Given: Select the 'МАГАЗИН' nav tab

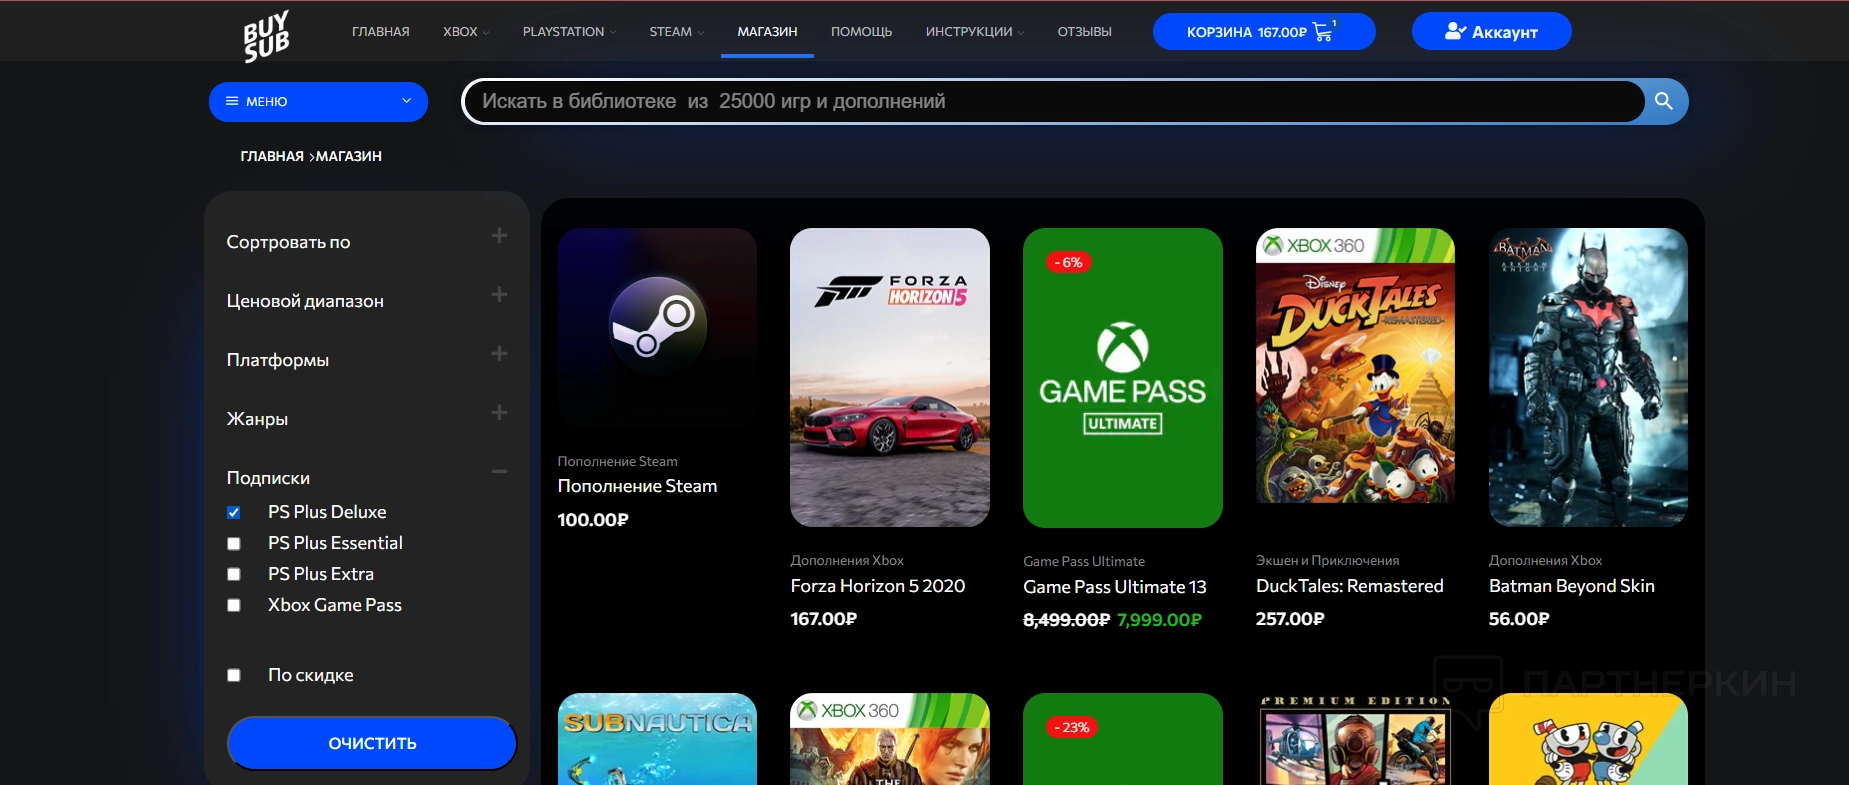Looking at the screenshot, I should click(767, 32).
